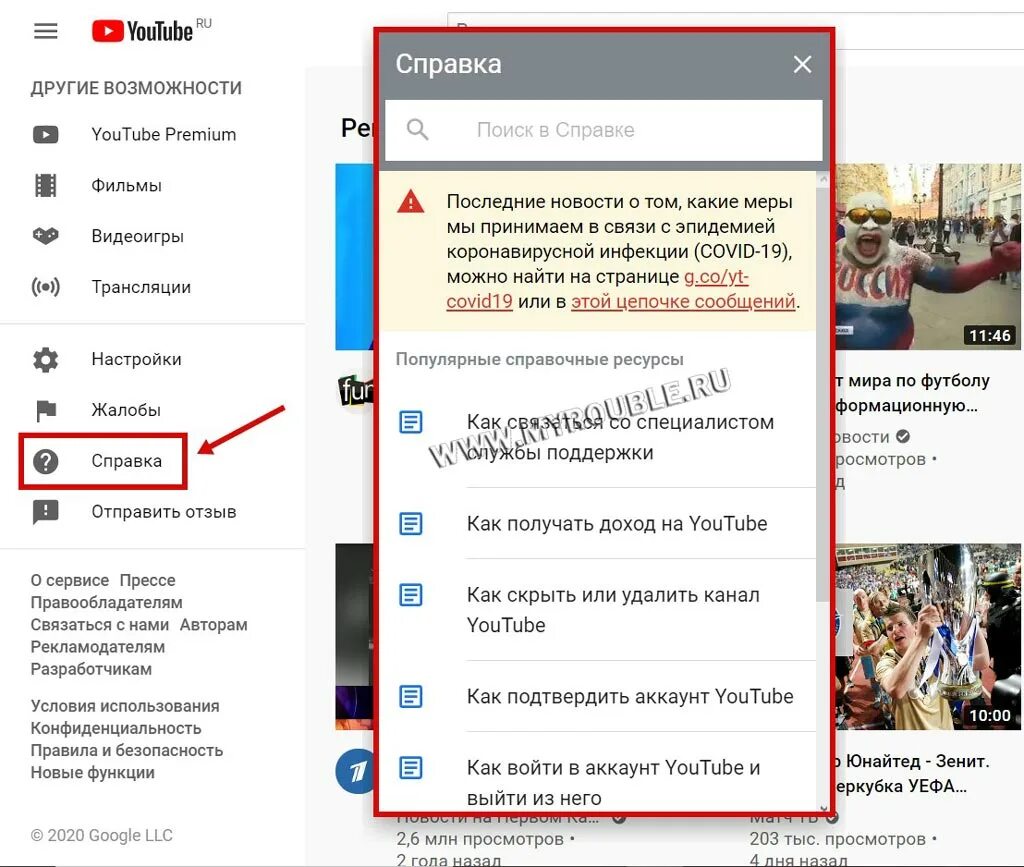Click the help panel scroll down arrow
This screenshot has height=867, width=1024.
[x=824, y=808]
